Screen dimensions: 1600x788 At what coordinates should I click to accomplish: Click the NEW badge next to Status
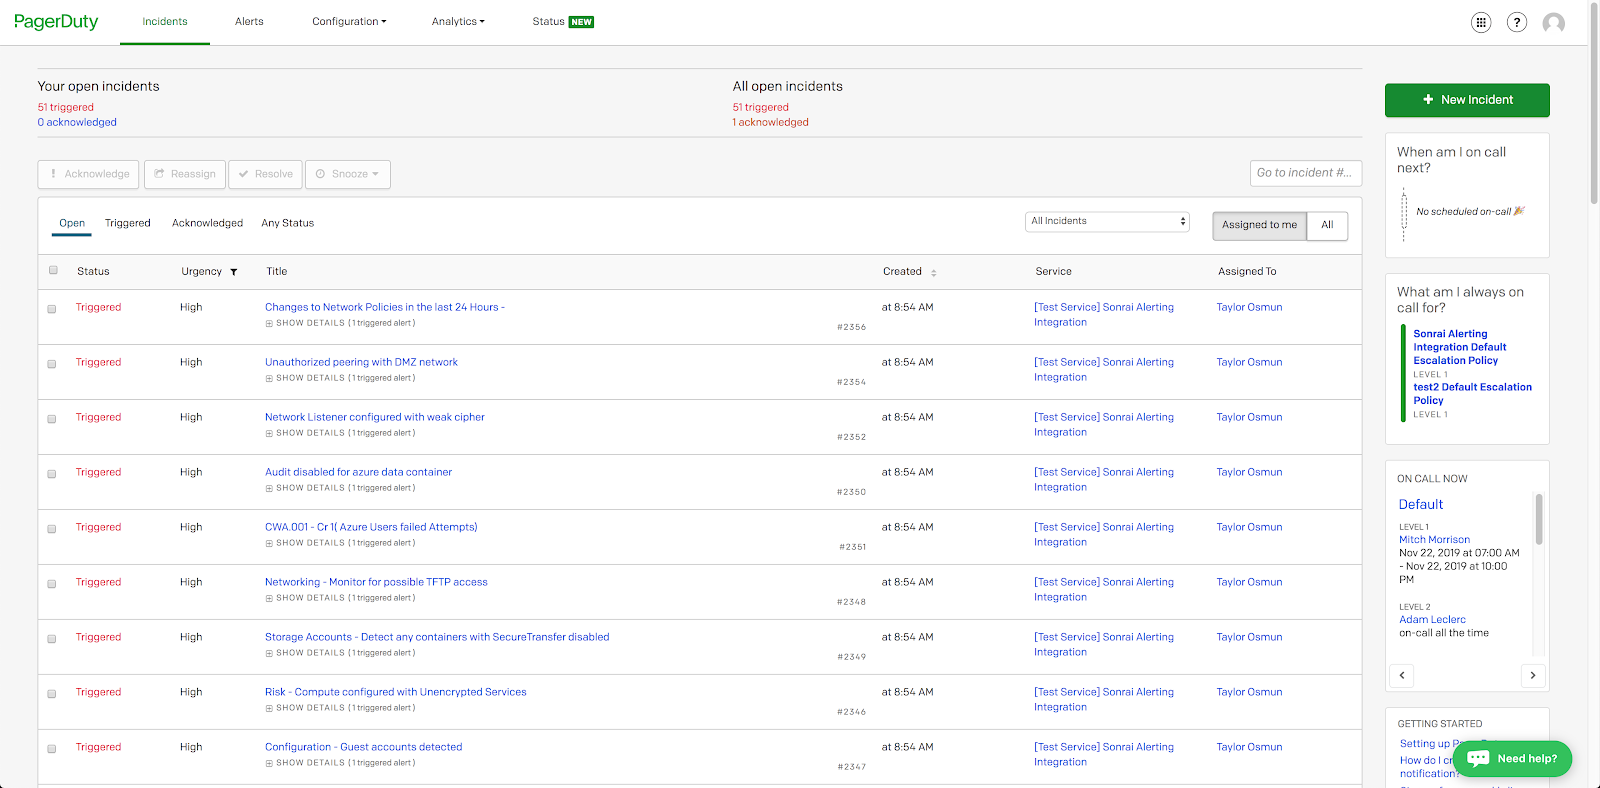[x=582, y=22]
